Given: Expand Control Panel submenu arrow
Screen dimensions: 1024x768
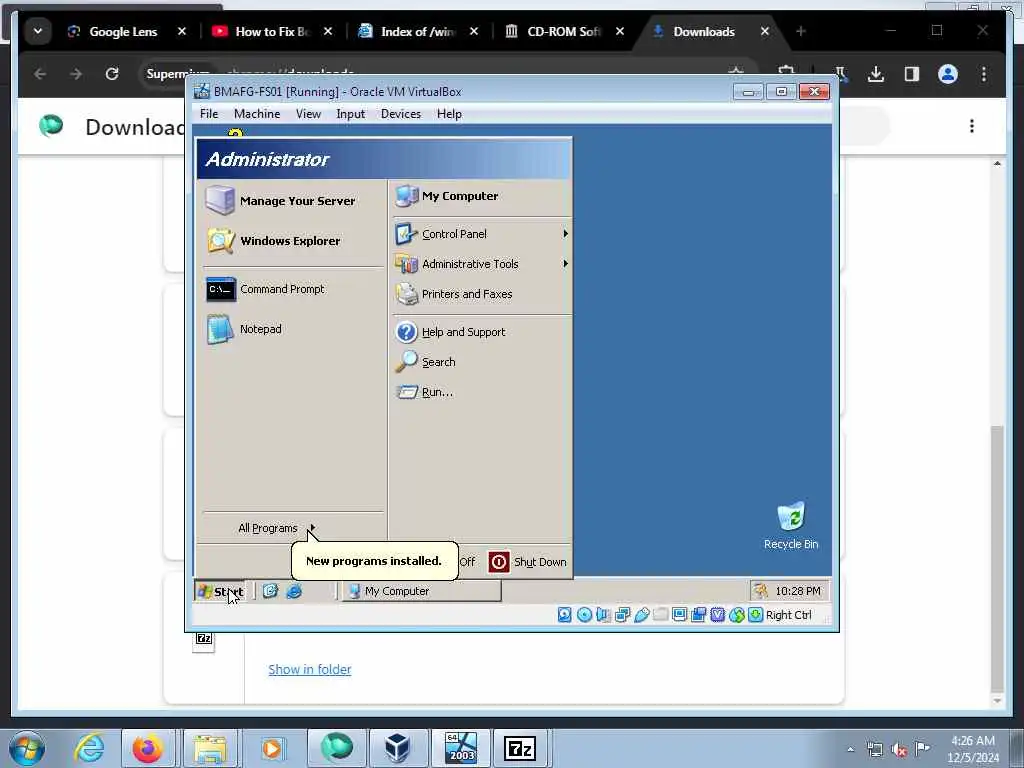Looking at the screenshot, I should (566, 233).
